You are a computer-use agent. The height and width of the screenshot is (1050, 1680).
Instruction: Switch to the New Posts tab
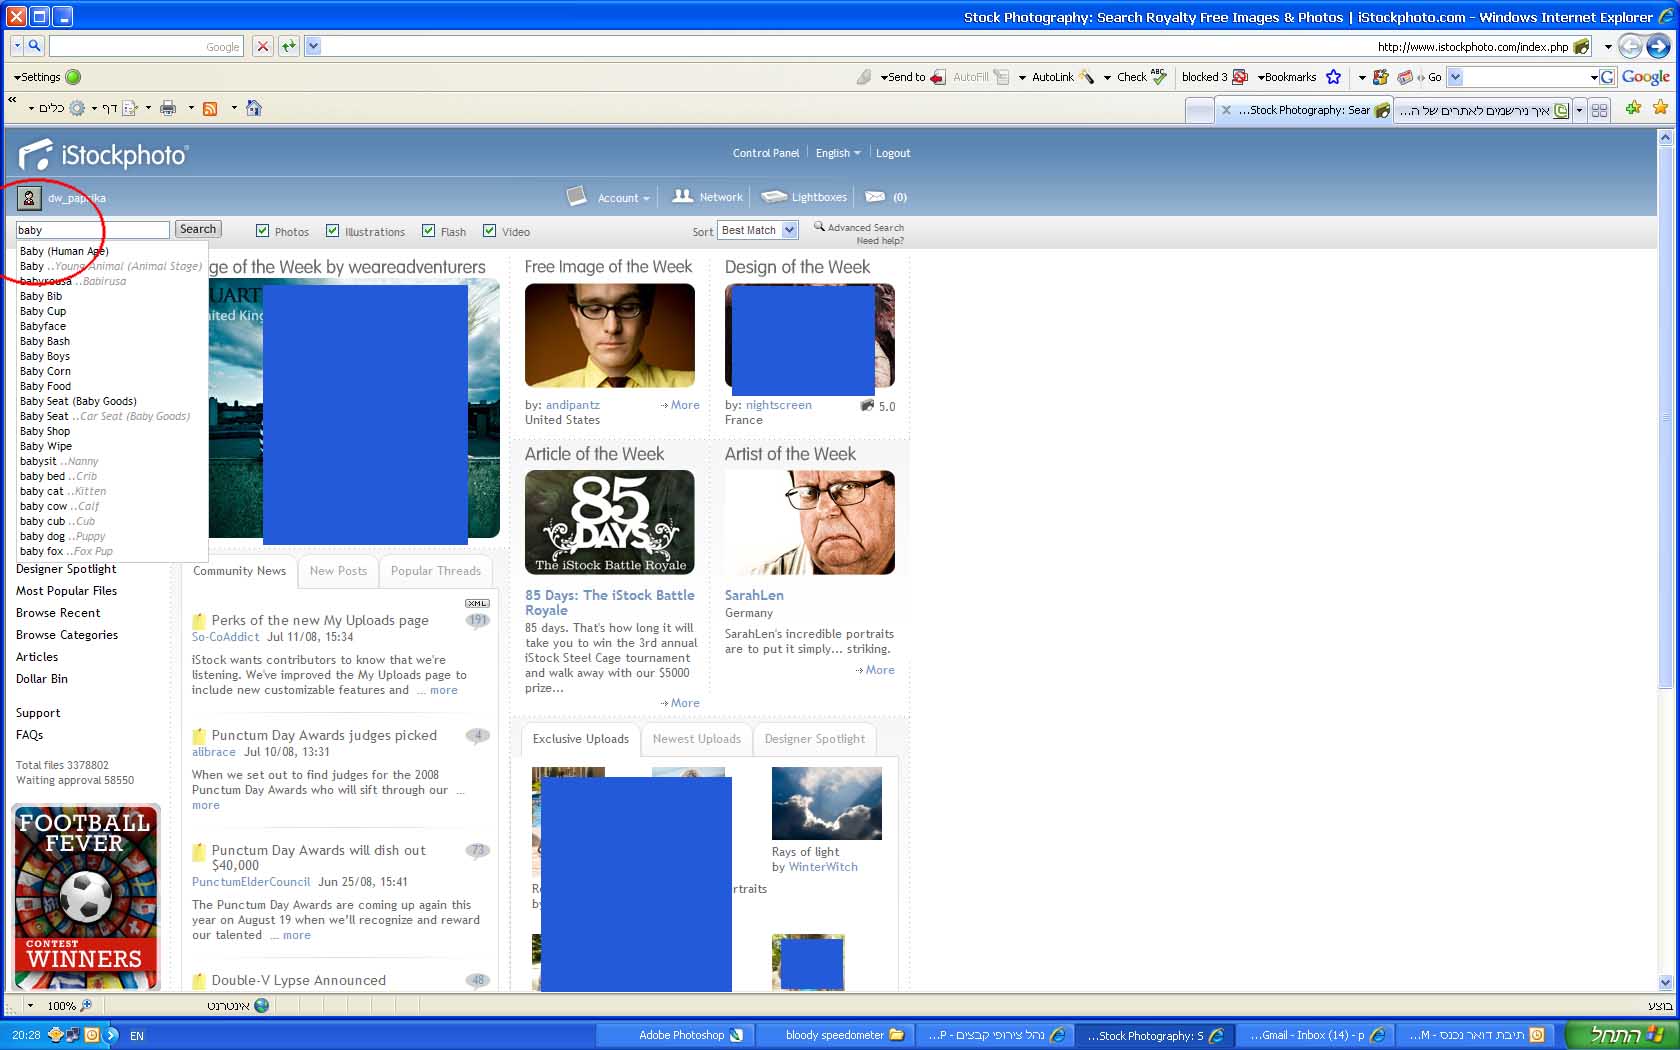(x=338, y=571)
